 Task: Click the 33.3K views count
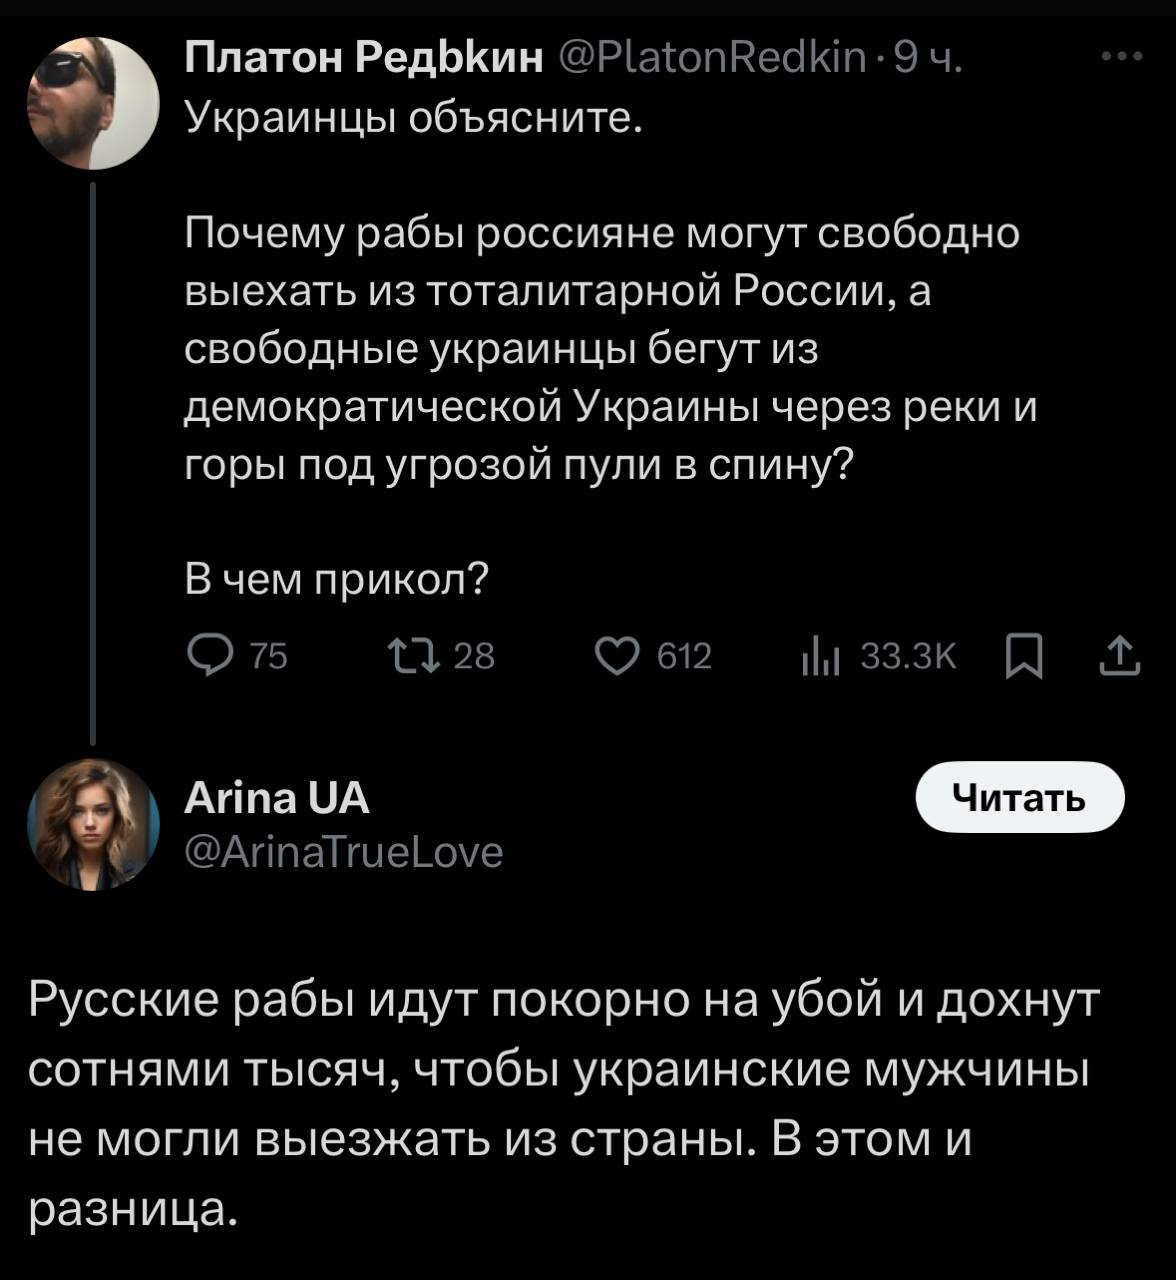click(908, 656)
